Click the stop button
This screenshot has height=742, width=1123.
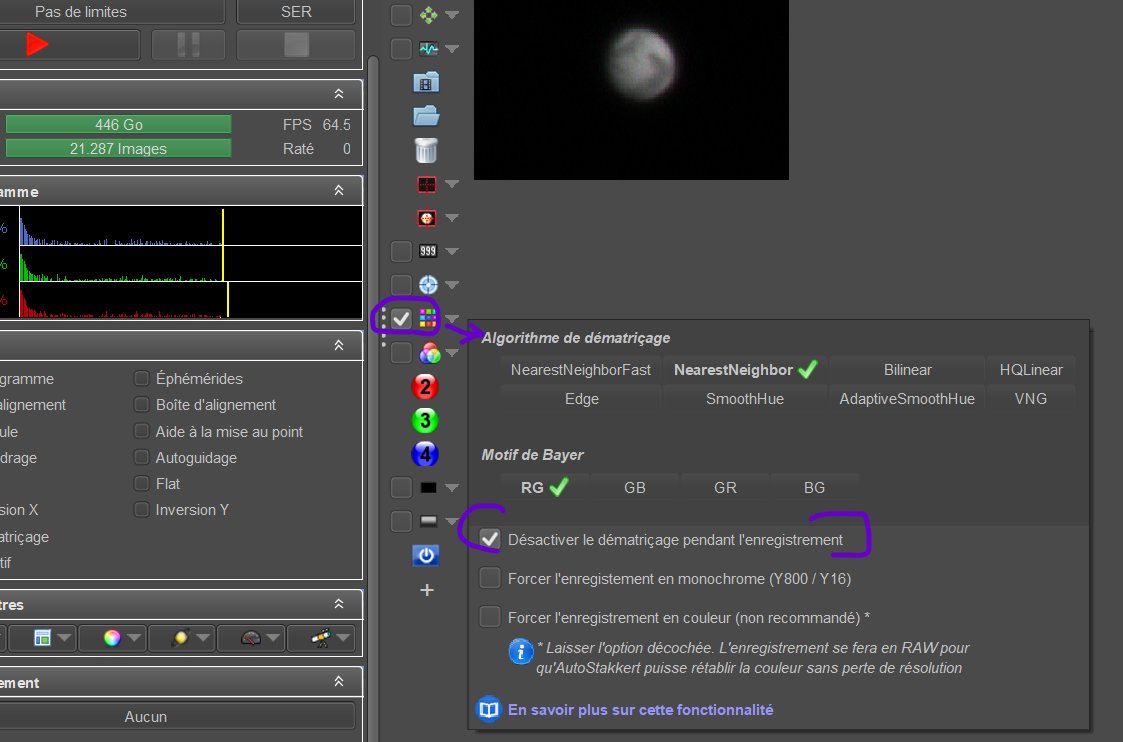(x=296, y=44)
